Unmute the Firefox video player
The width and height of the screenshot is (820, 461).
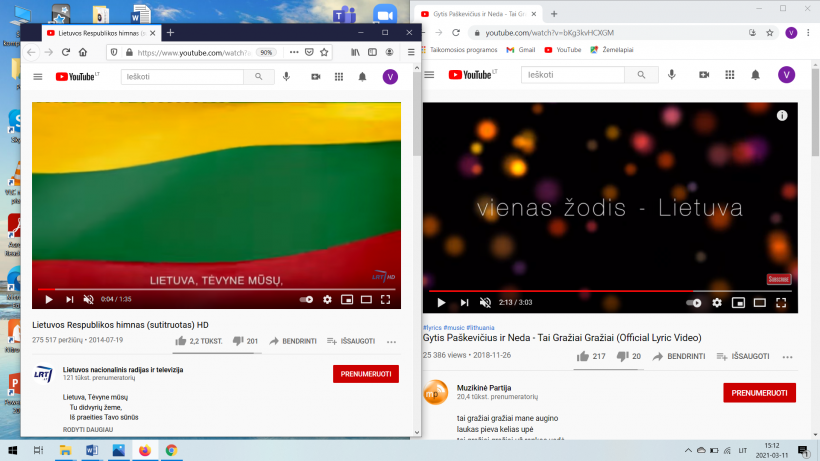(x=88, y=299)
